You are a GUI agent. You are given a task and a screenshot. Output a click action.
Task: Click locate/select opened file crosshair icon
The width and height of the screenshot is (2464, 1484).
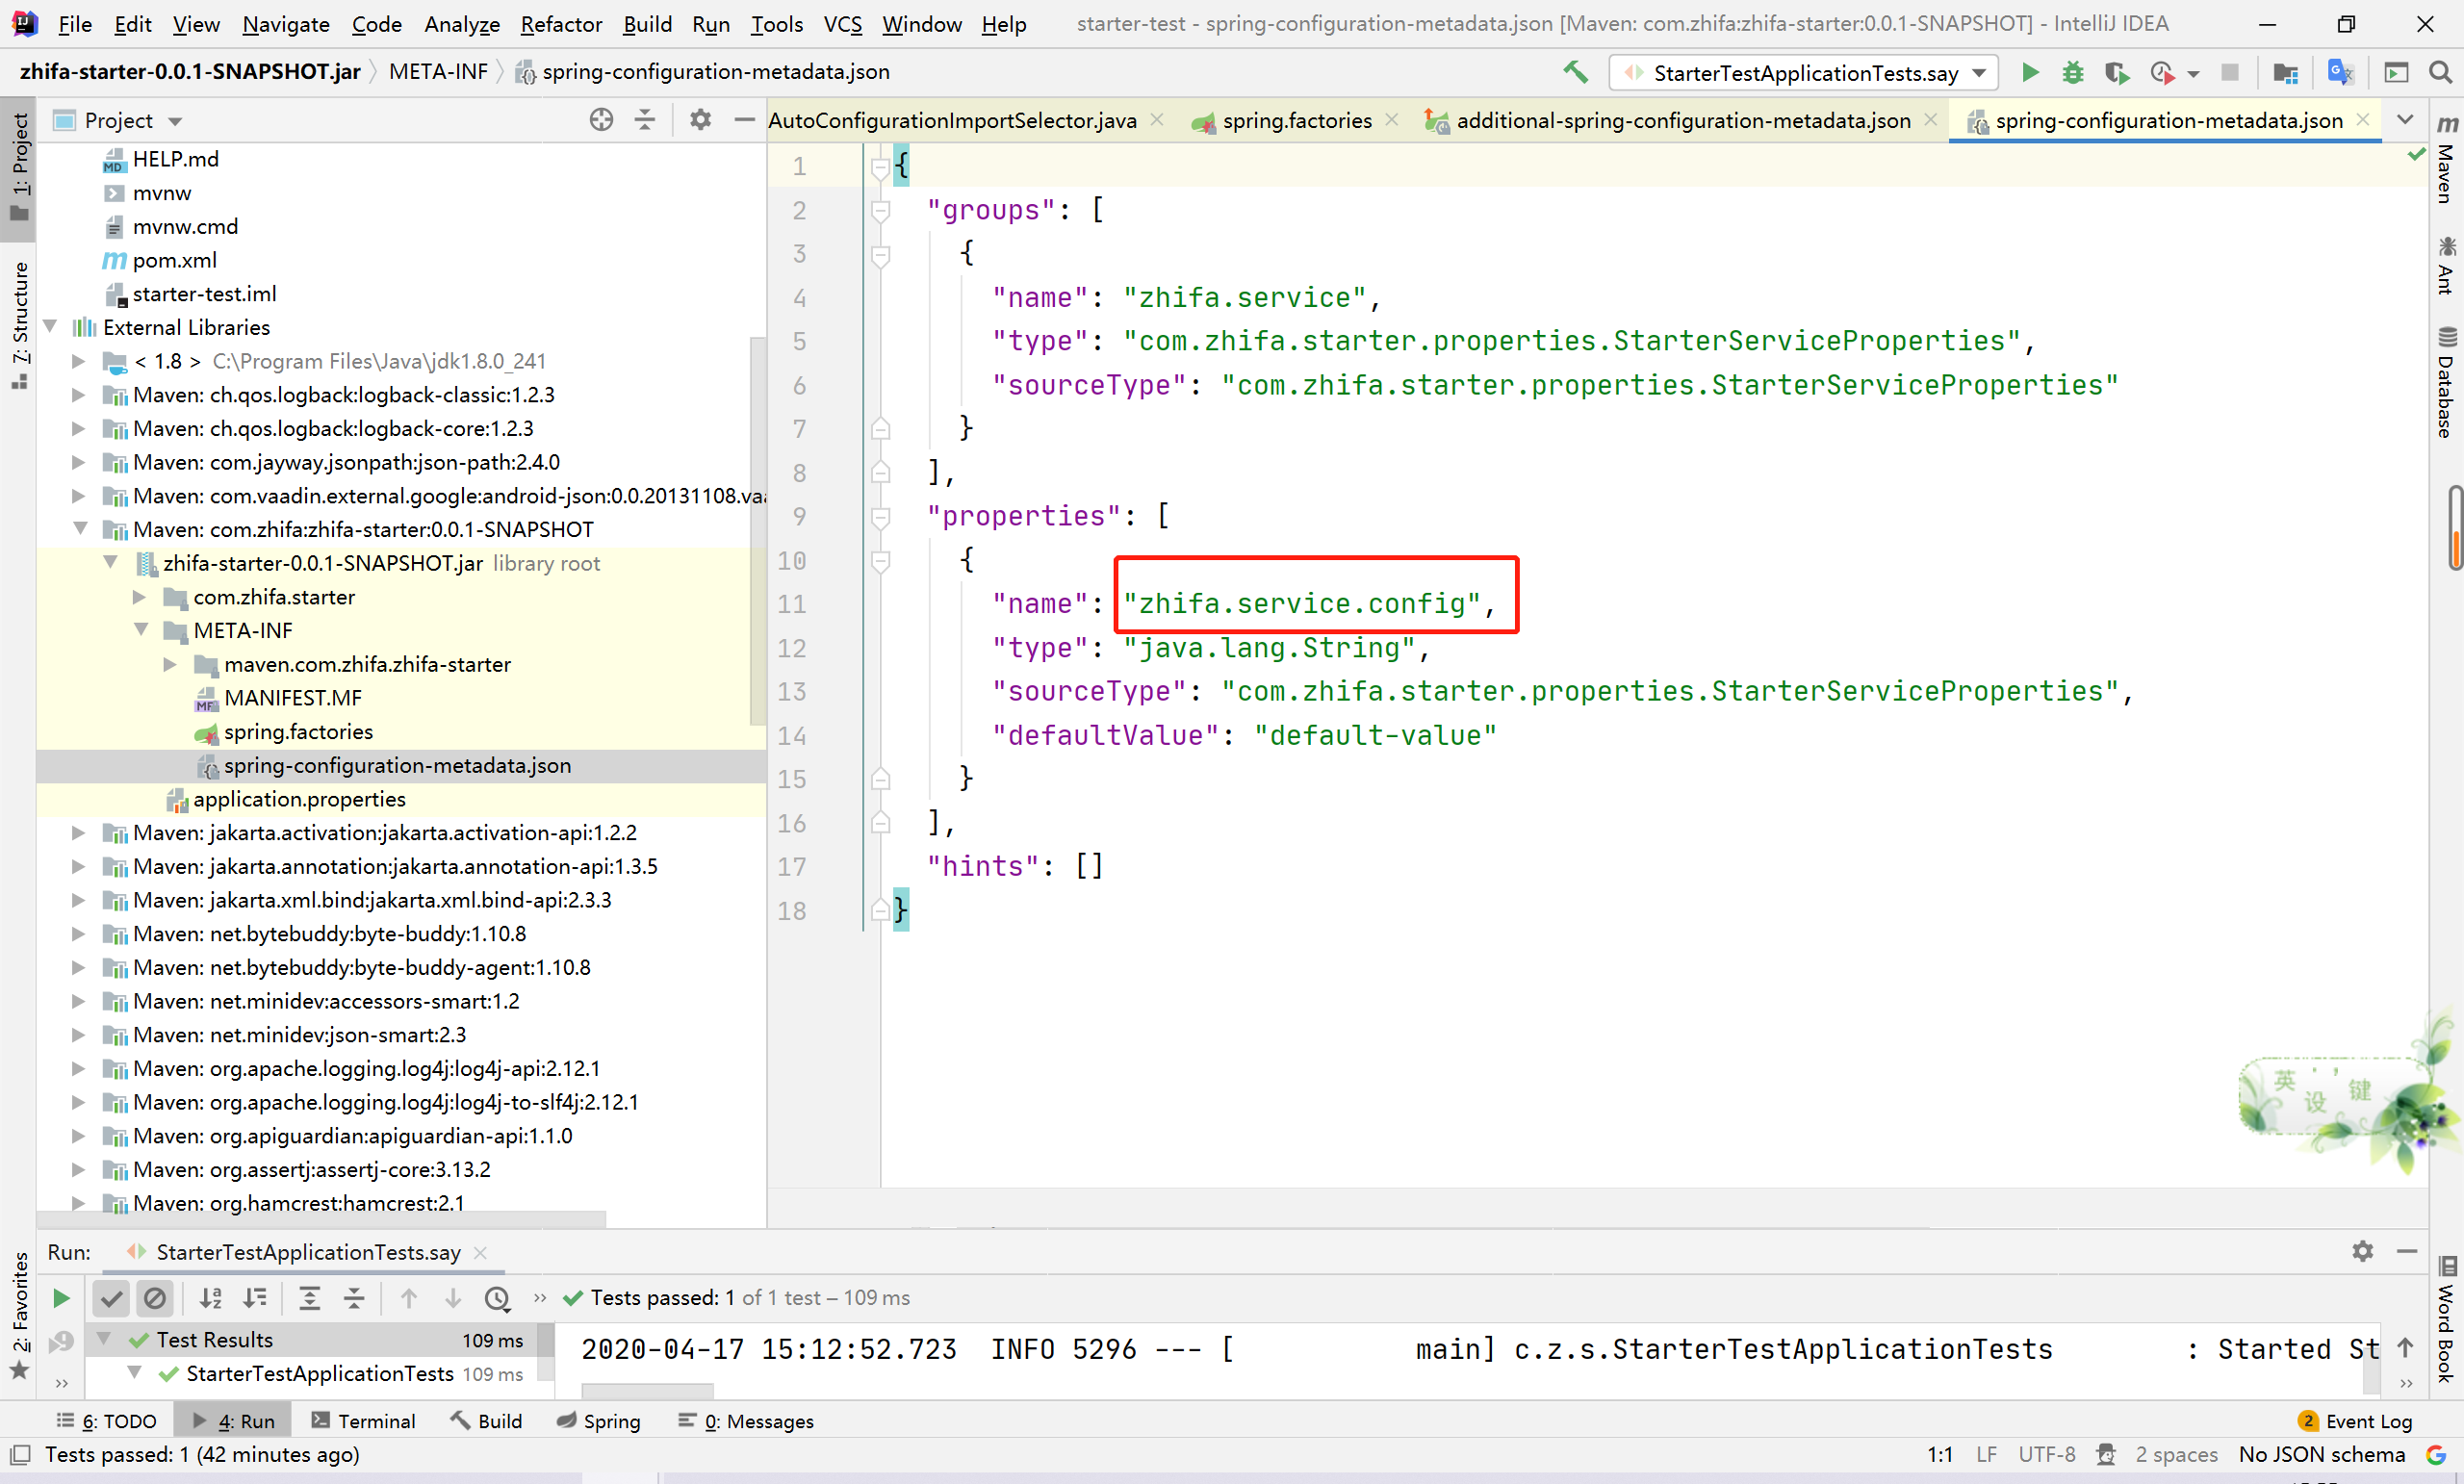[601, 120]
